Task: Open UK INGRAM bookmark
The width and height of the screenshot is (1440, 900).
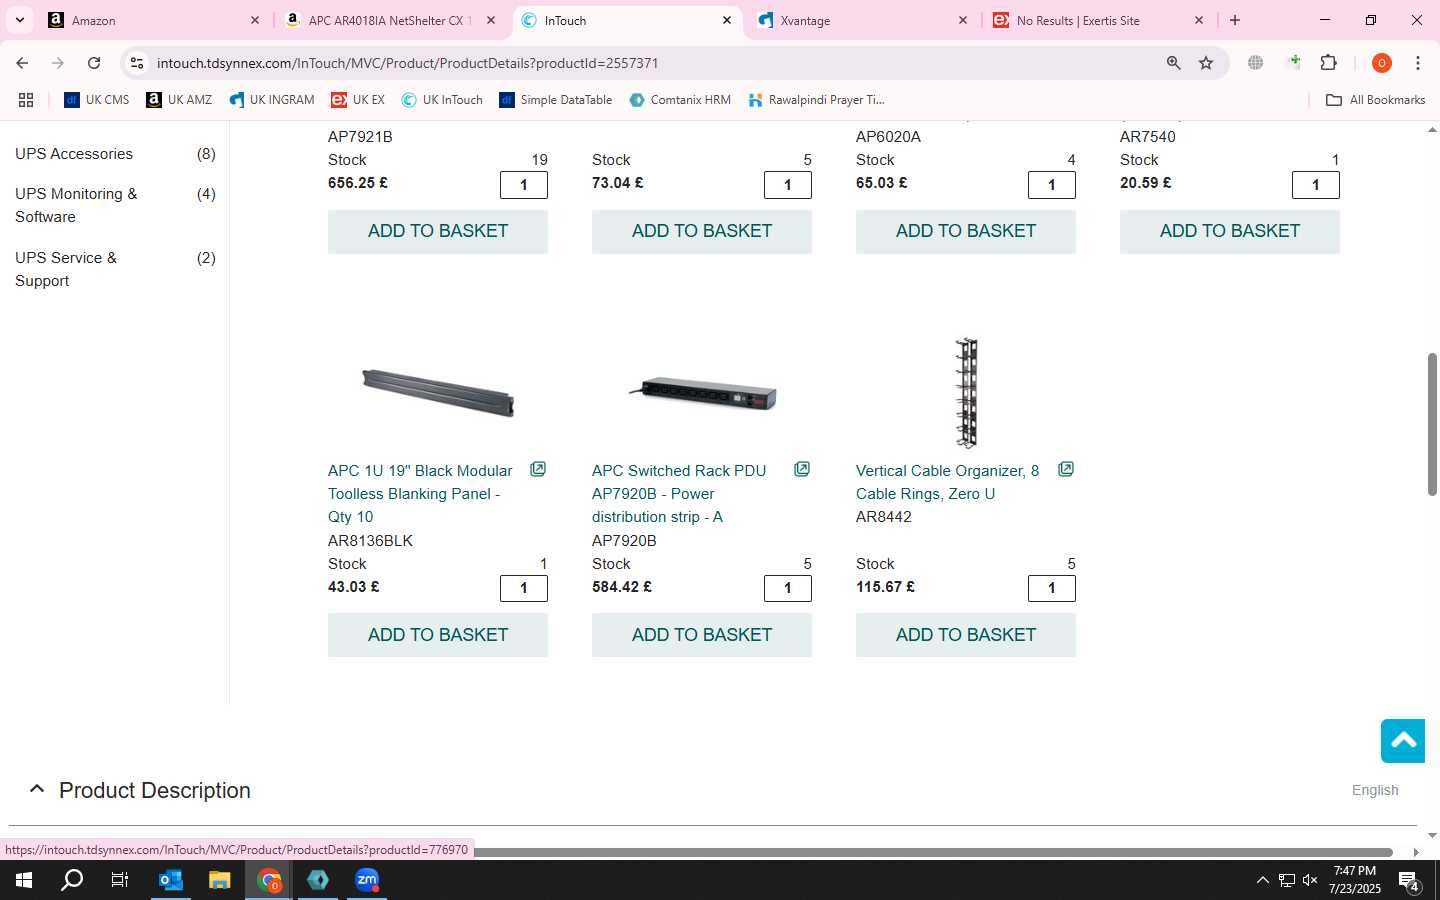Action: click(271, 100)
